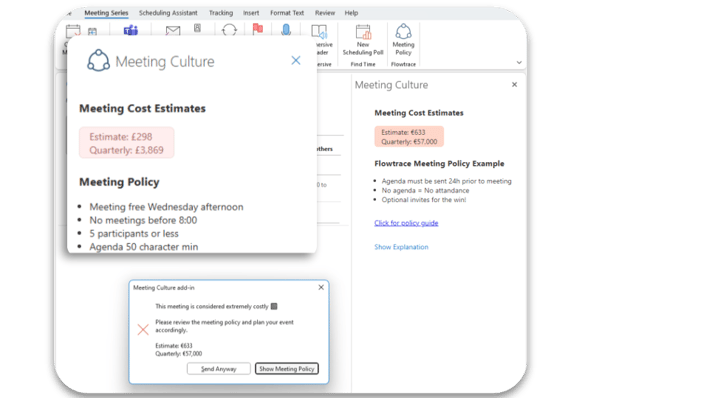Click the red flag categorize icon
This screenshot has width=709, height=398.
pos(258,29)
